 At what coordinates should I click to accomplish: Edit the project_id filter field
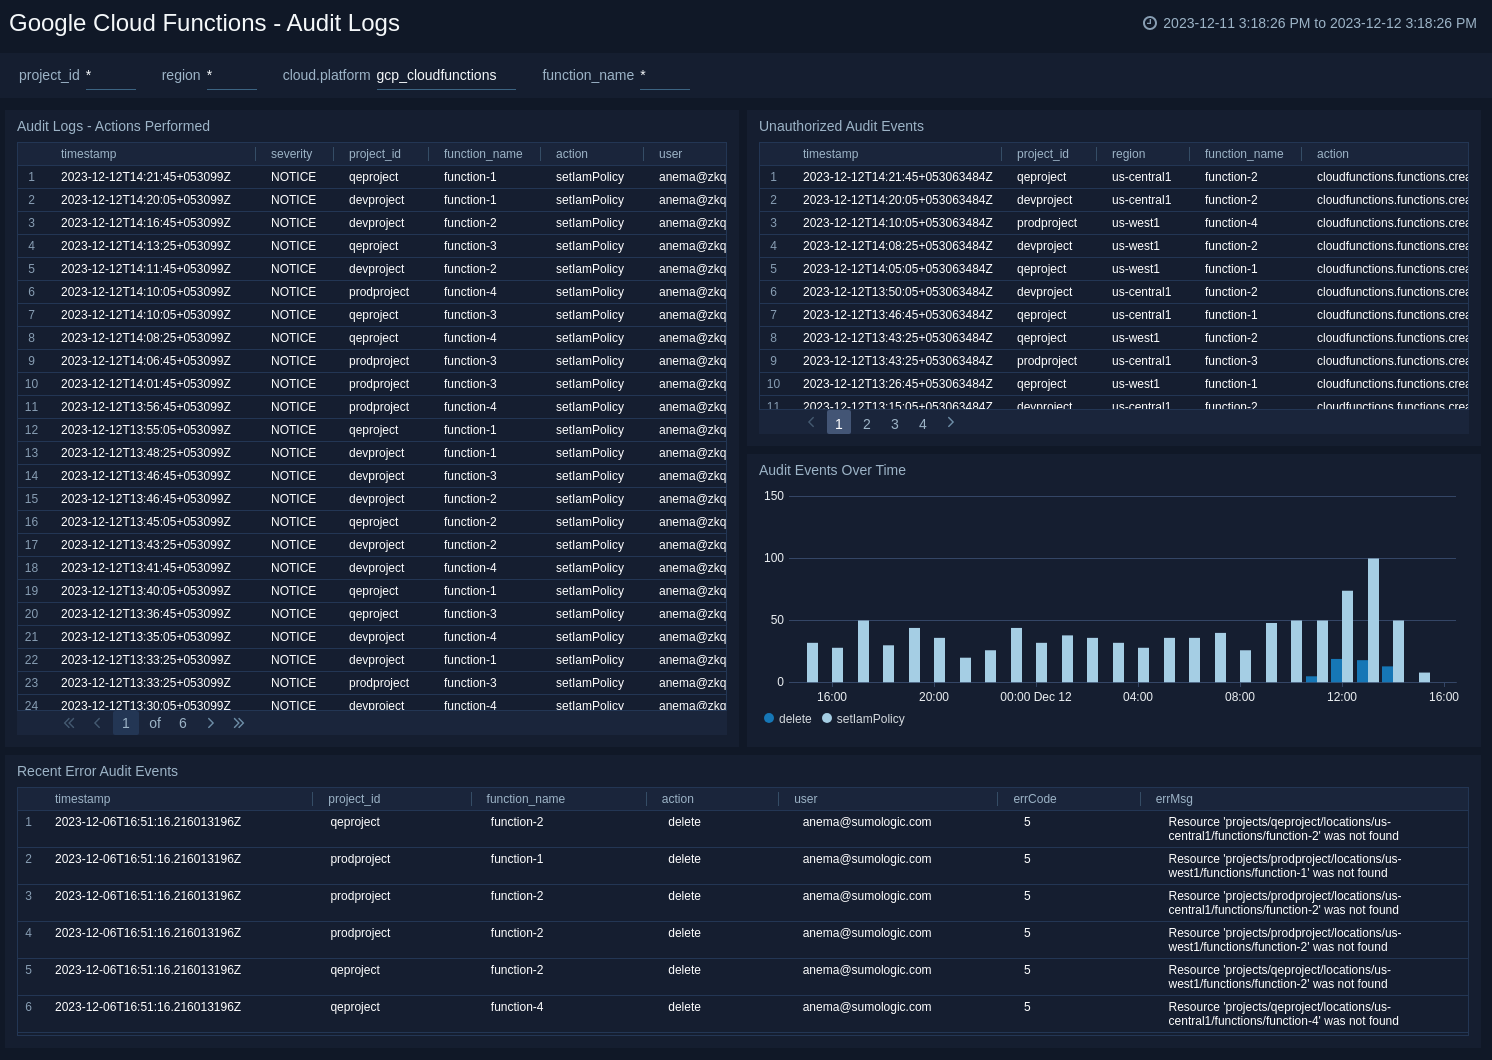click(x=110, y=76)
